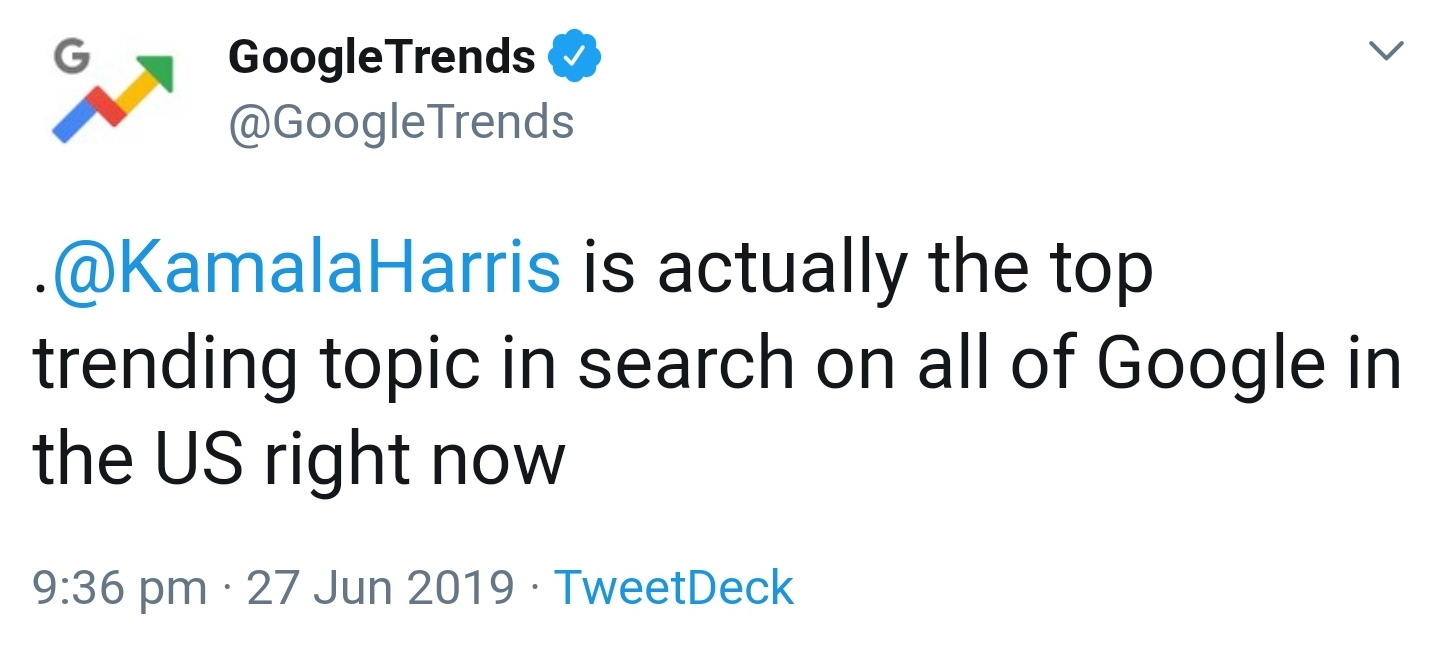Click the Google Trends profile avatar

pos(113,92)
